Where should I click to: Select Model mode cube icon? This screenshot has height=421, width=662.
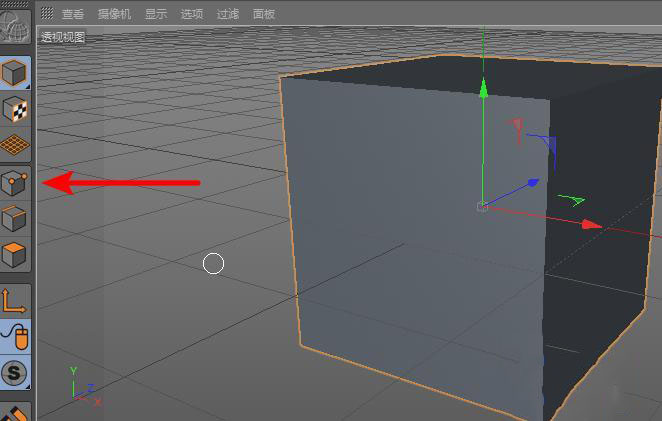(x=15, y=73)
